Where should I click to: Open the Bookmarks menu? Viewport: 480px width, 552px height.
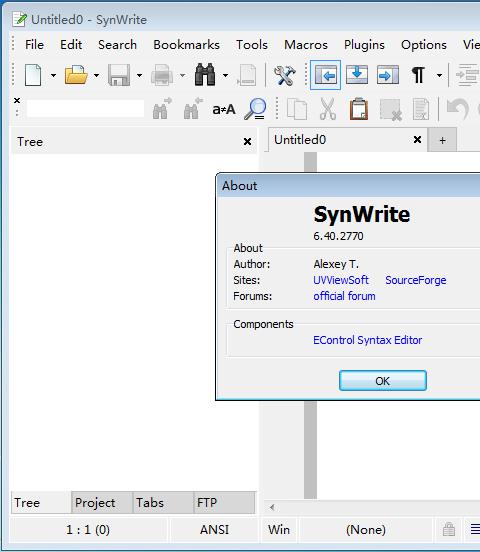click(186, 45)
